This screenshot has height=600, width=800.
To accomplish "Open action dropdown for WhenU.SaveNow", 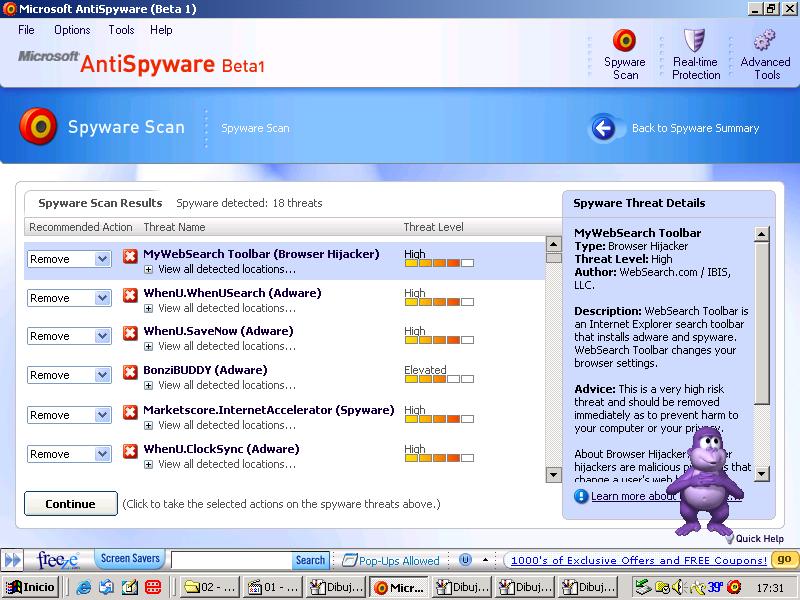I will pos(103,336).
